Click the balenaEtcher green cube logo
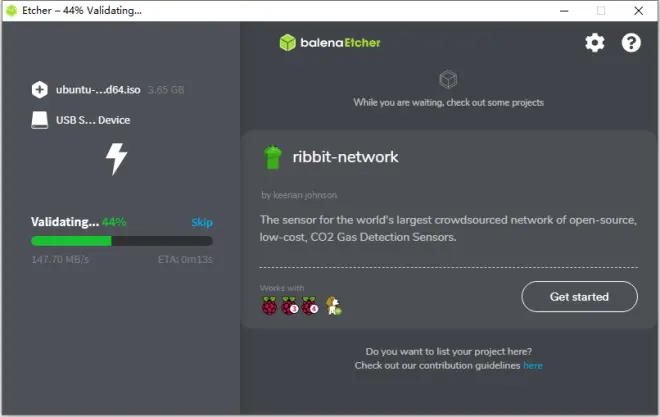This screenshot has height=417, width=660. tap(287, 42)
